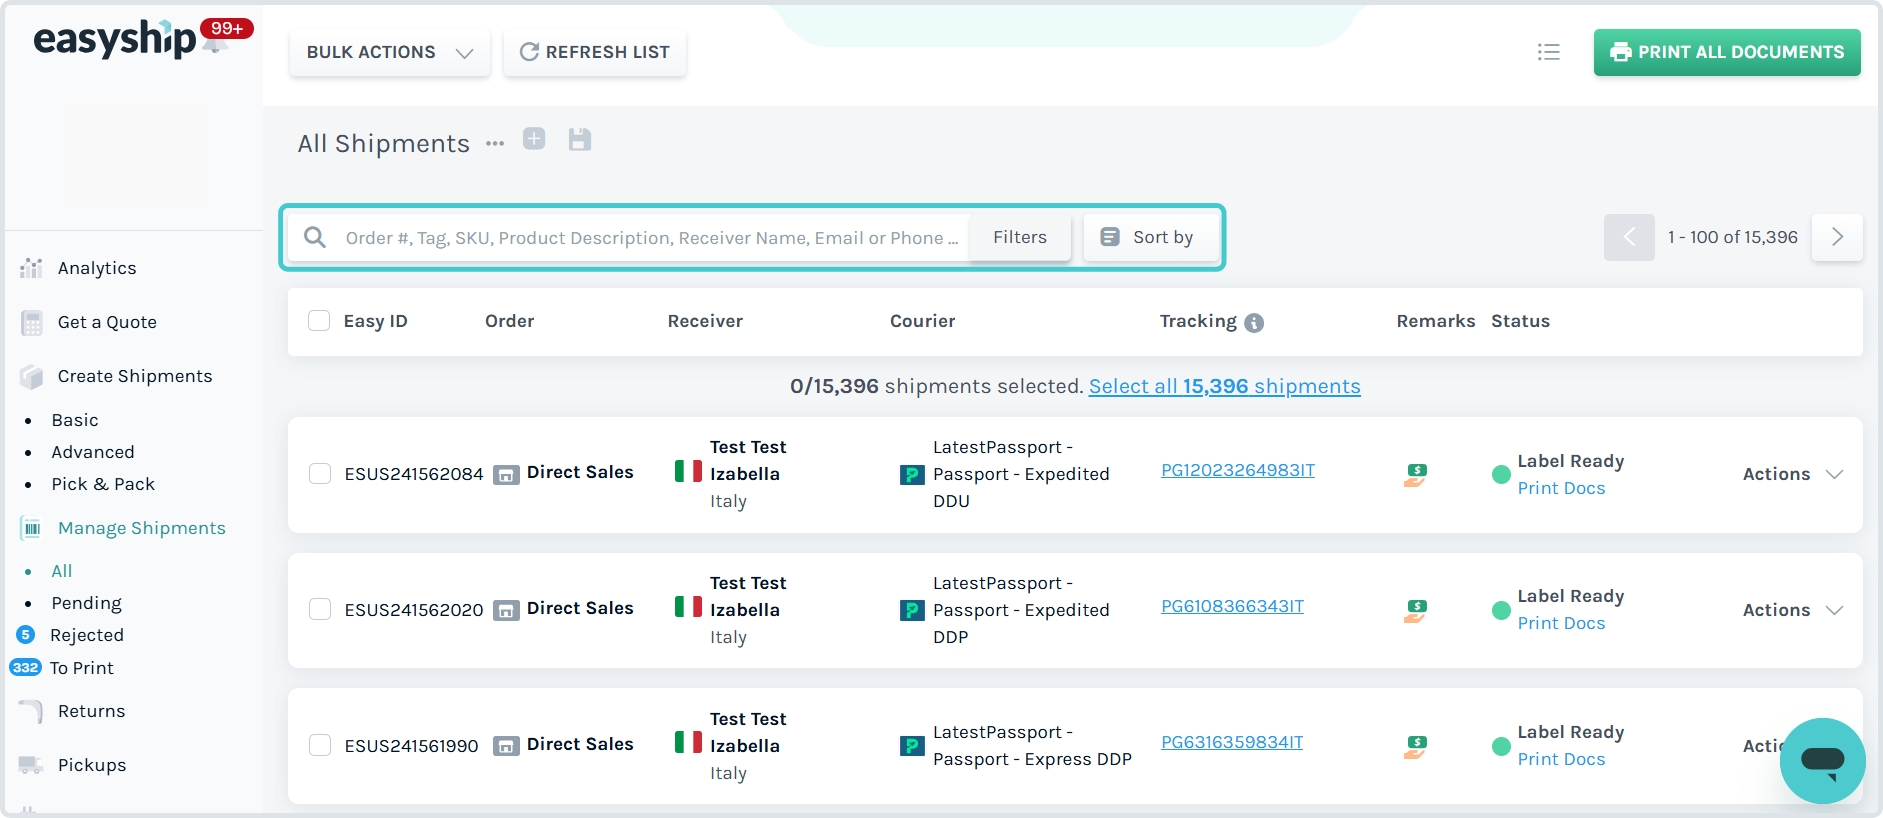1883x818 pixels.
Task: Click the Get a Quote calculator icon
Action: click(32, 322)
